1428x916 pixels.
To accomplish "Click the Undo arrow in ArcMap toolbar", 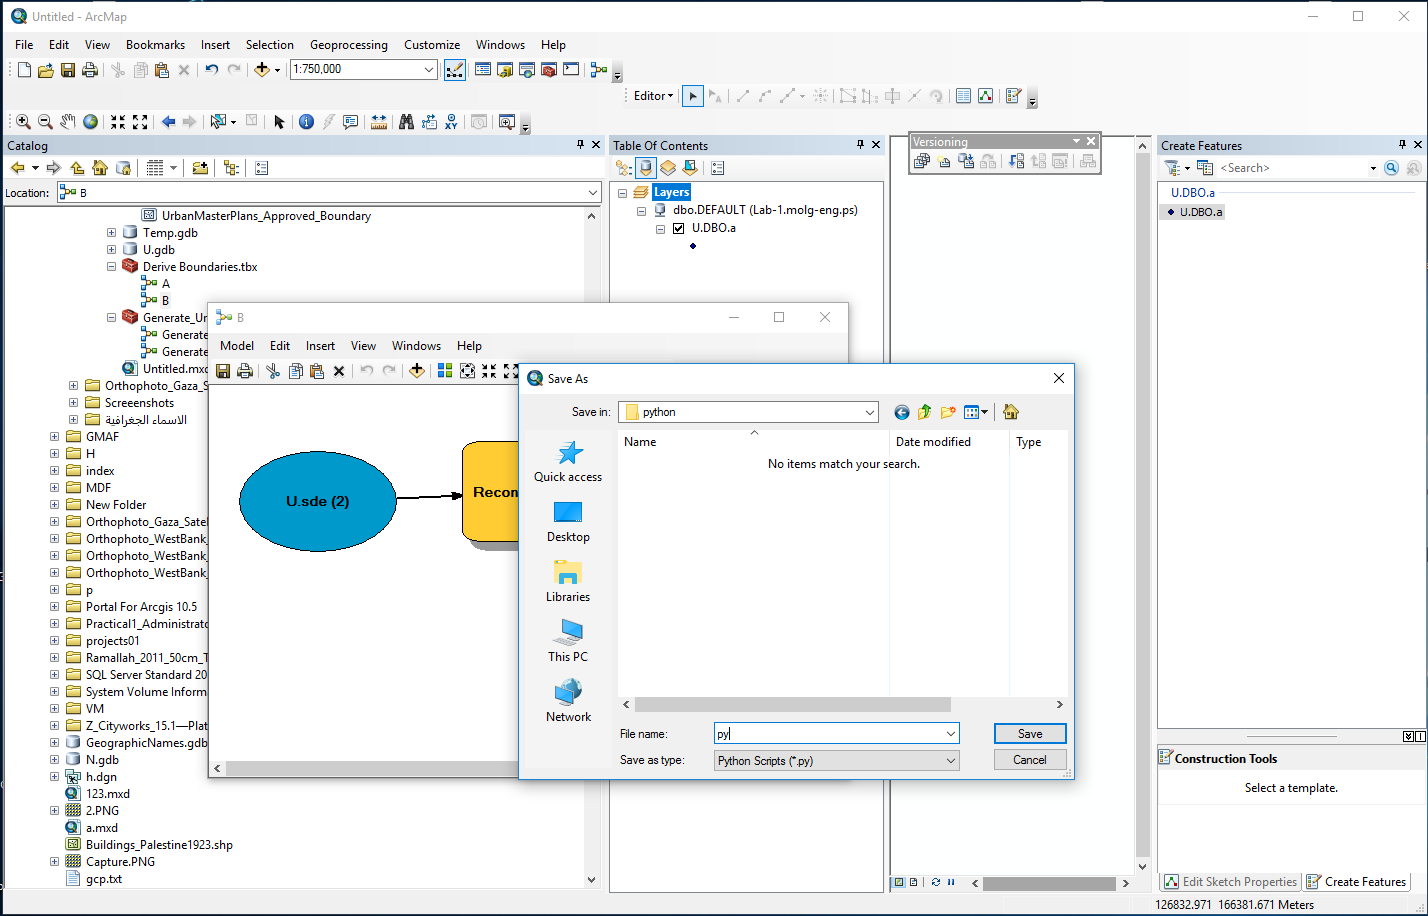I will click(211, 70).
